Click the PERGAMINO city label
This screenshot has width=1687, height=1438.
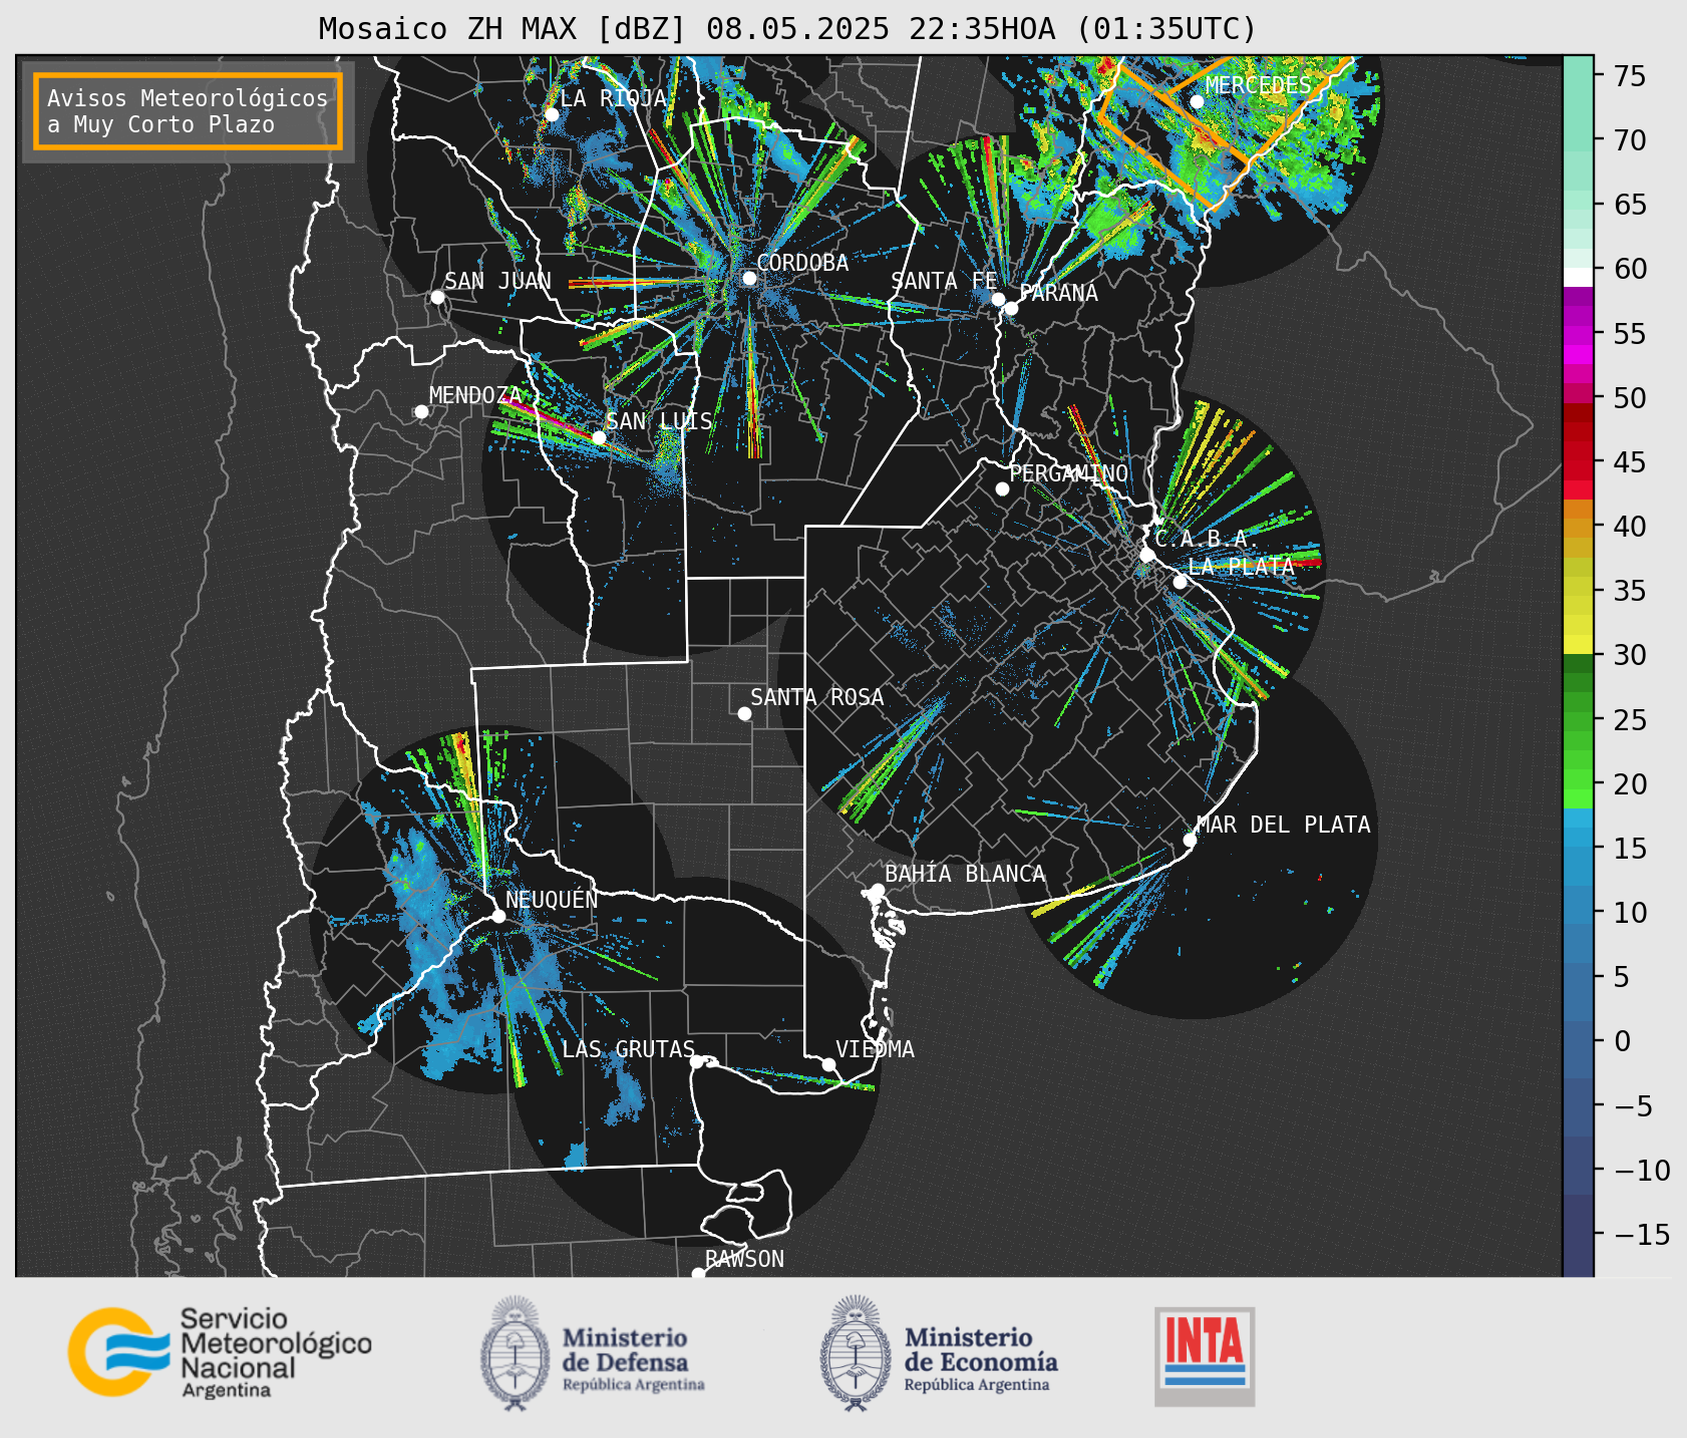point(1069,473)
